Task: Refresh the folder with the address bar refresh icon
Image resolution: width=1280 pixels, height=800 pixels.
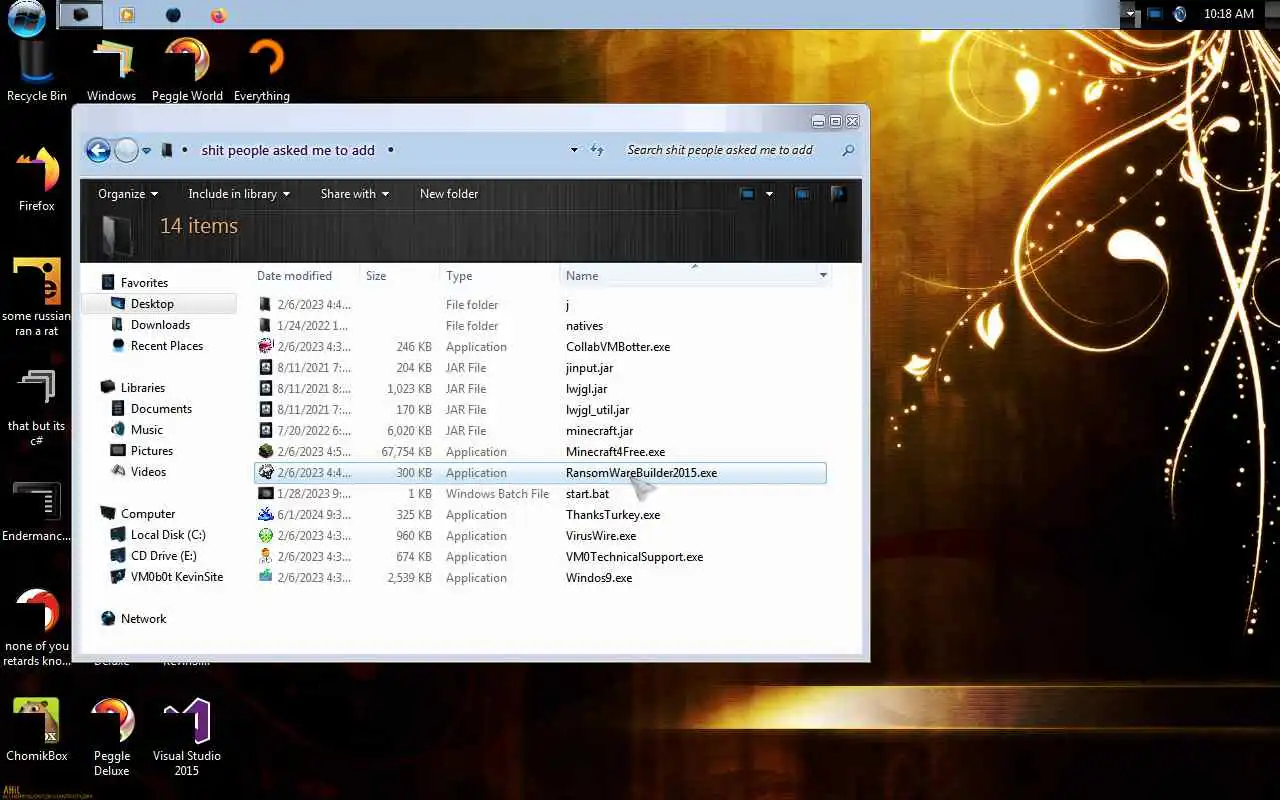Action: [597, 150]
